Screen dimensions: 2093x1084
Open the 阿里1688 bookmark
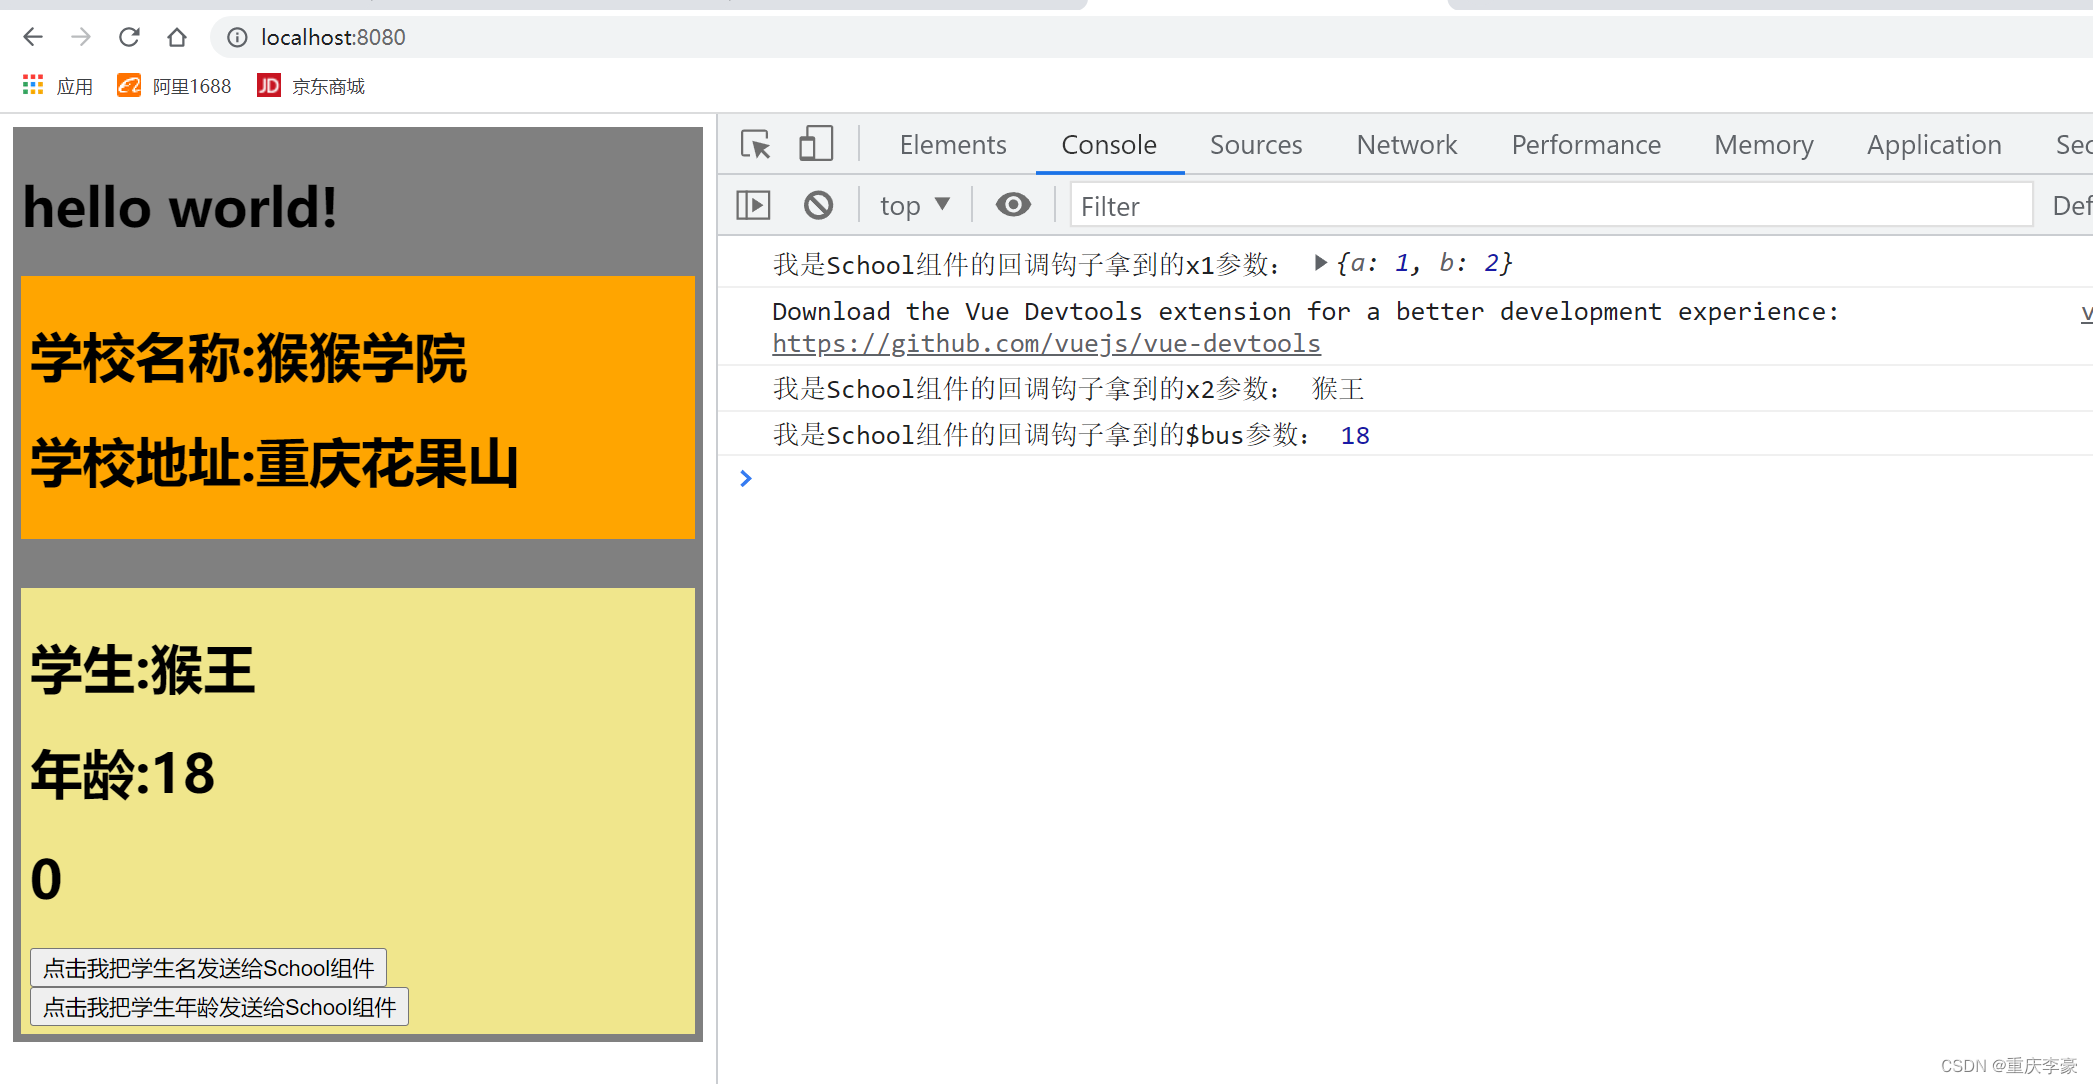click(174, 87)
